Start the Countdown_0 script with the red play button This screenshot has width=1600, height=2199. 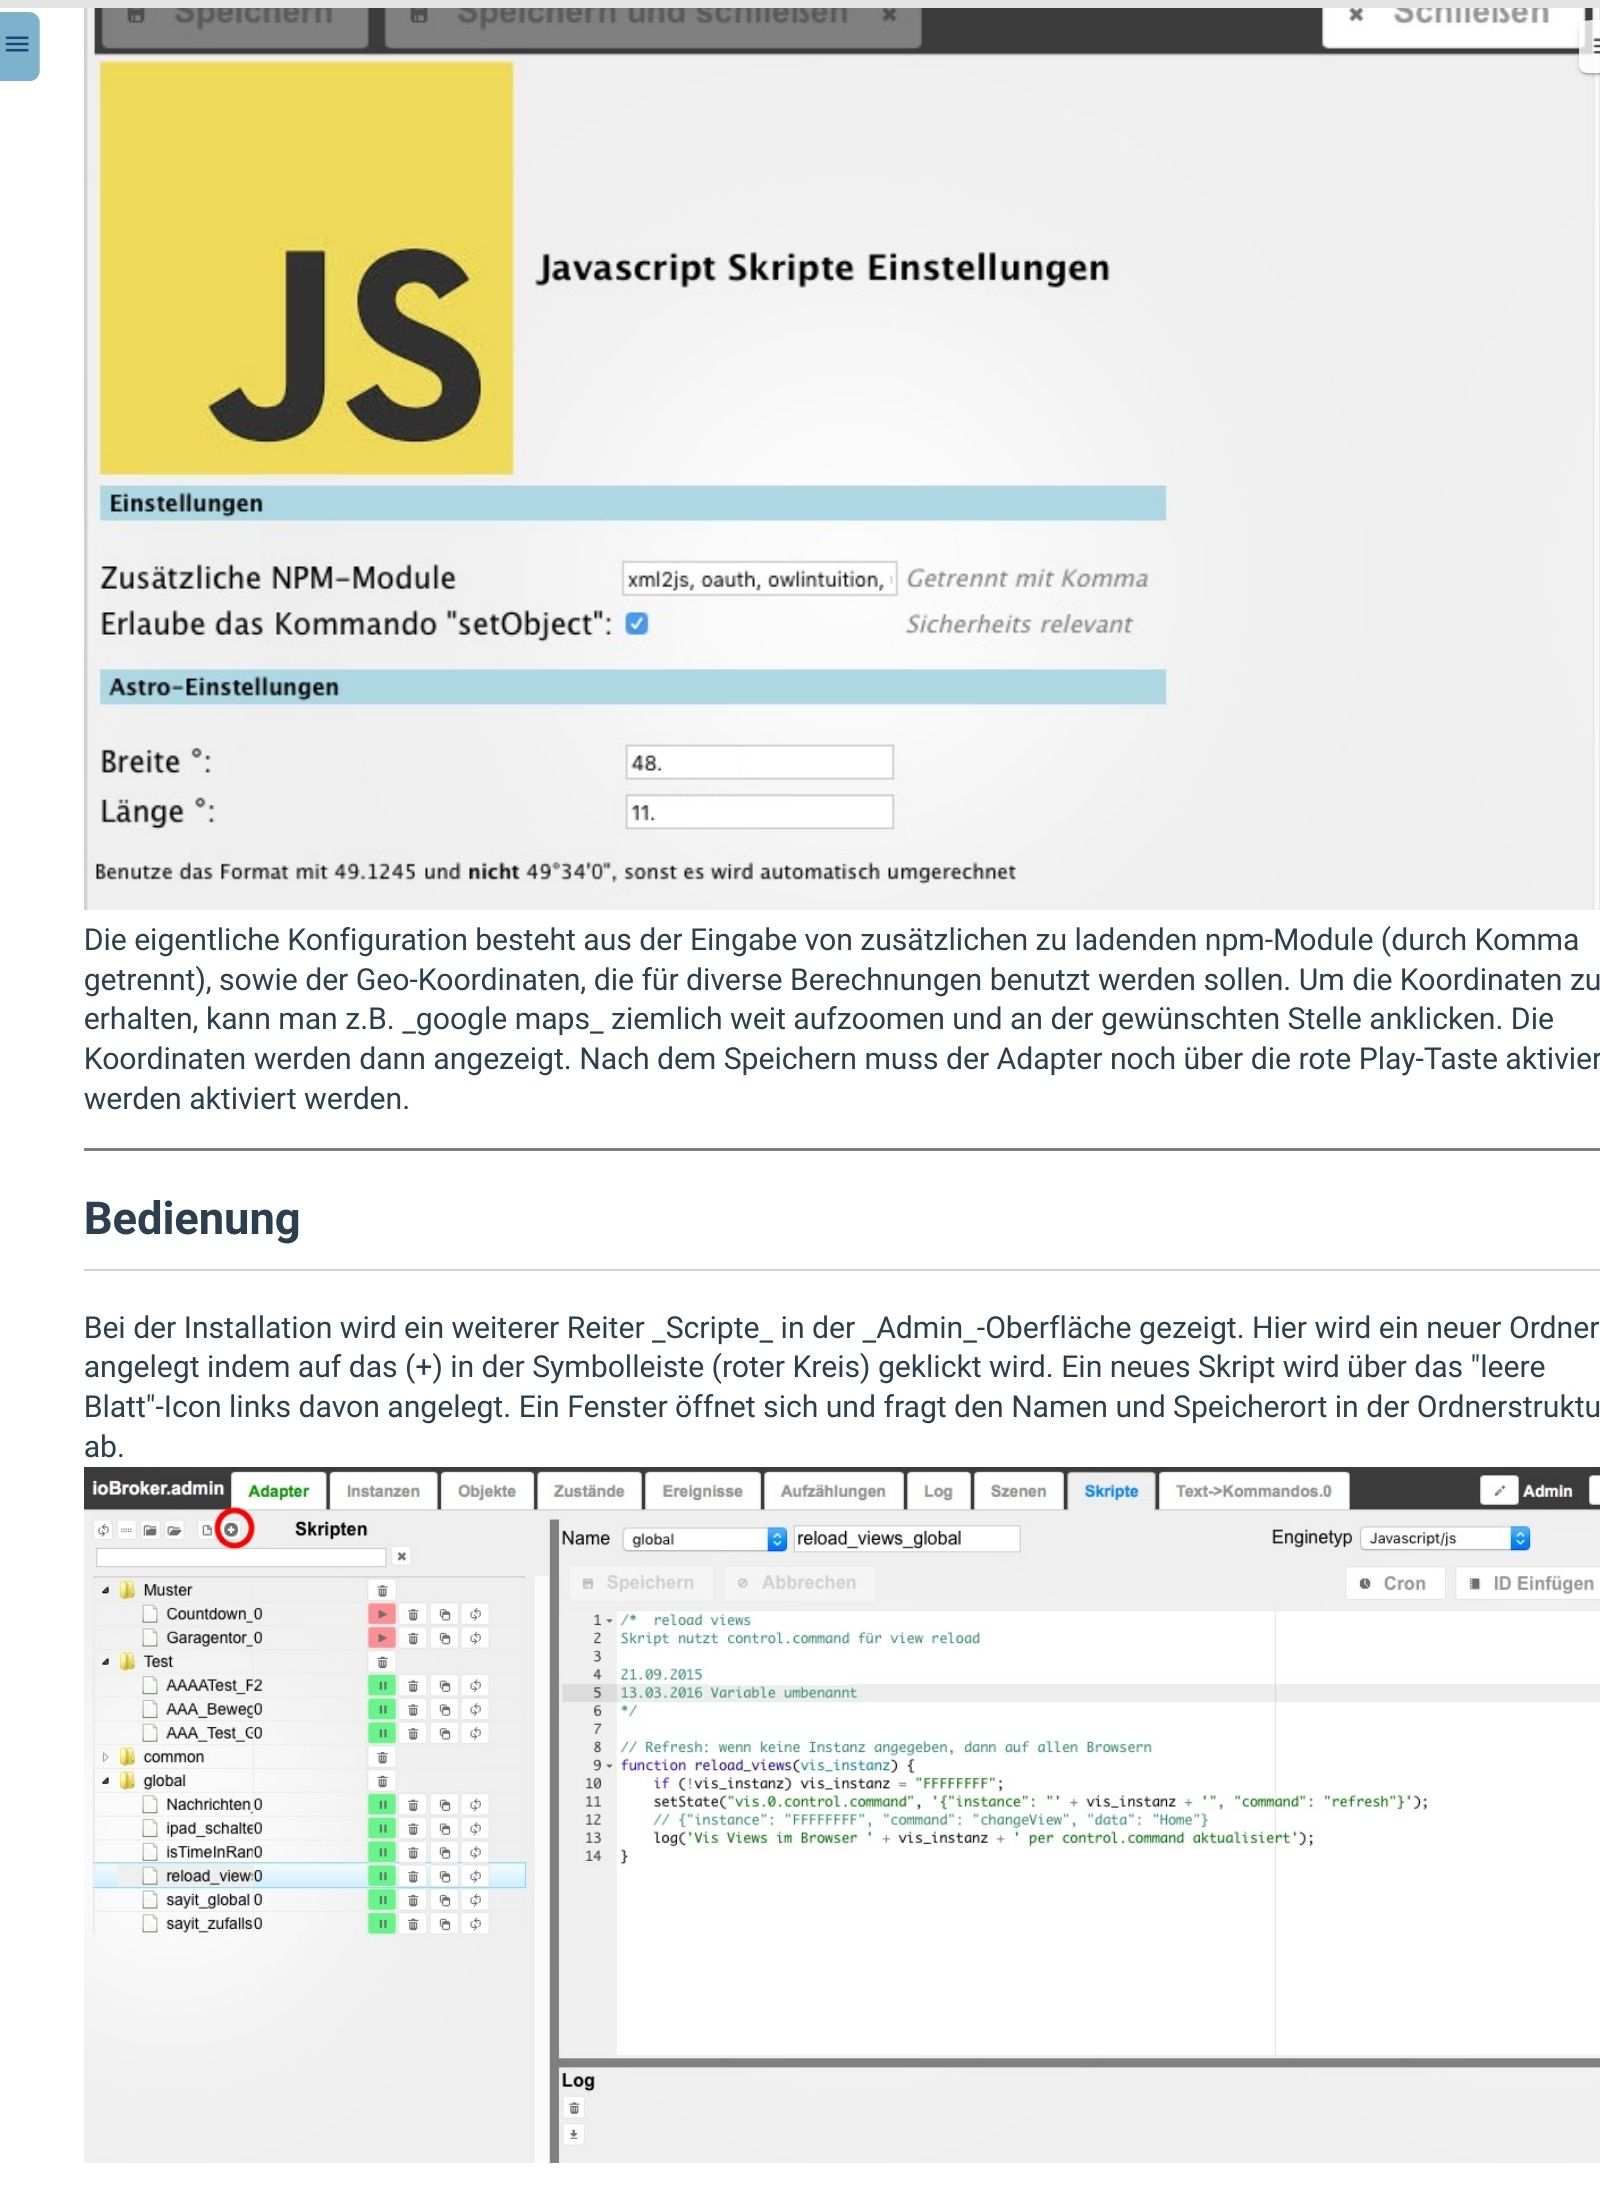point(382,1615)
